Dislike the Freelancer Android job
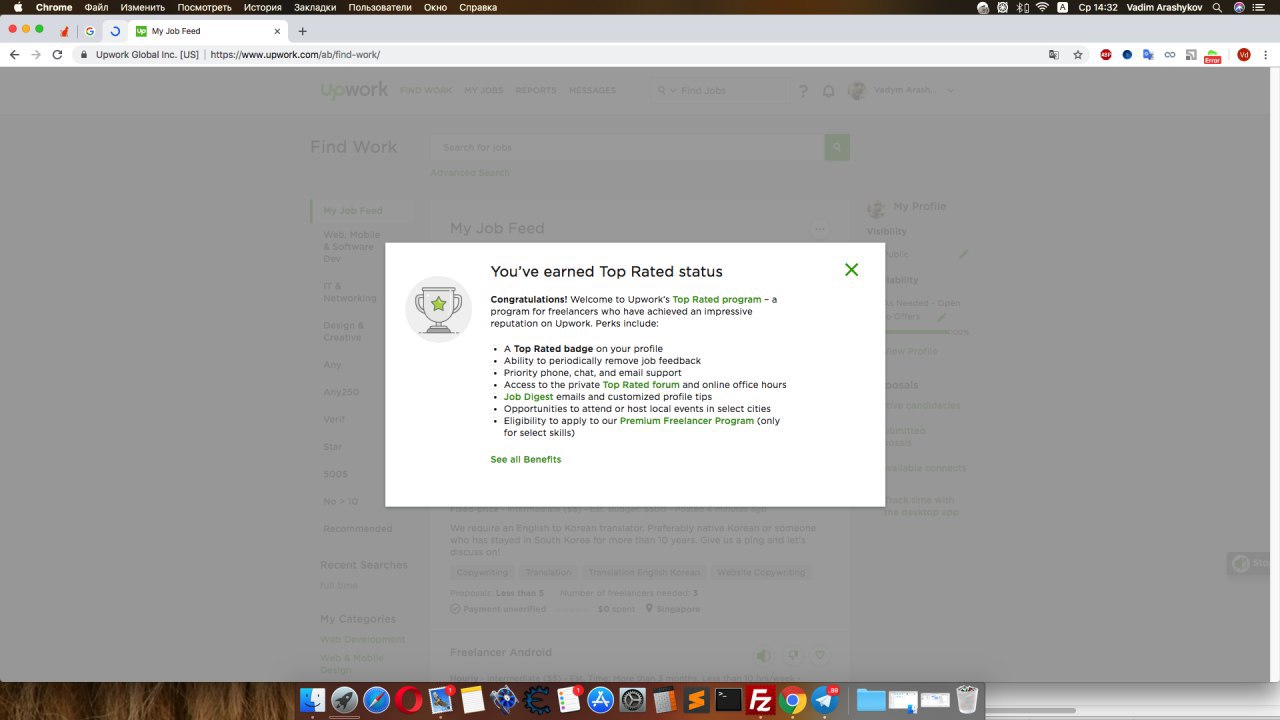Screen dimensions: 1280x720 pos(793,656)
